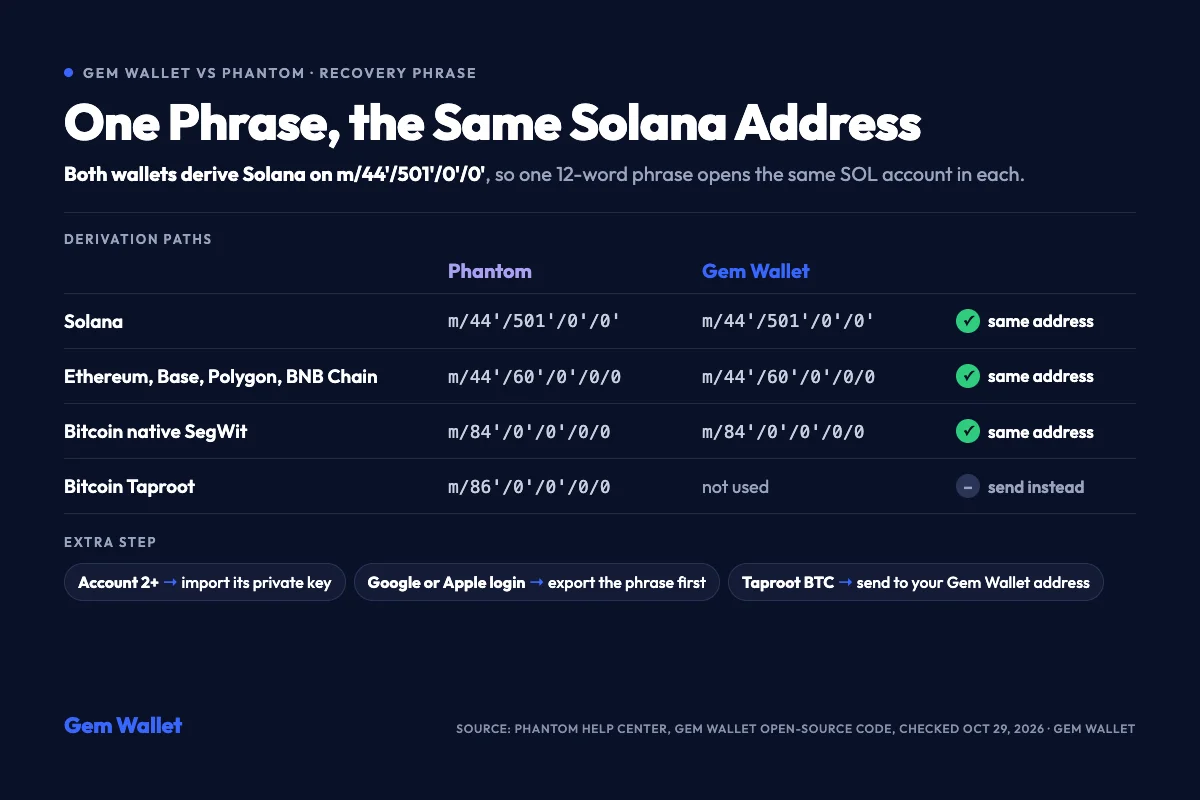Image resolution: width=1200 pixels, height=800 pixels.
Task: Click the arrow in the Account 2+ chip
Action: pyautogui.click(x=170, y=582)
